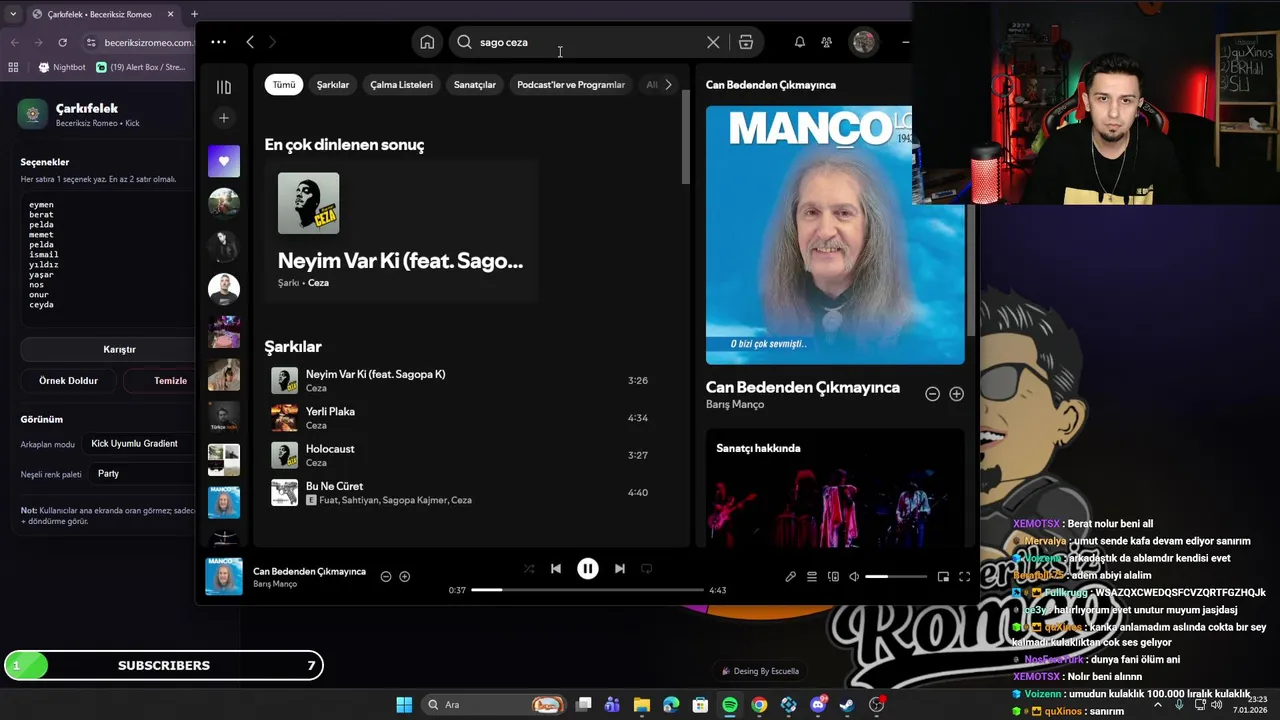Add song via plus in Now Playing panel
Image resolution: width=1280 pixels, height=720 pixels.
point(956,394)
